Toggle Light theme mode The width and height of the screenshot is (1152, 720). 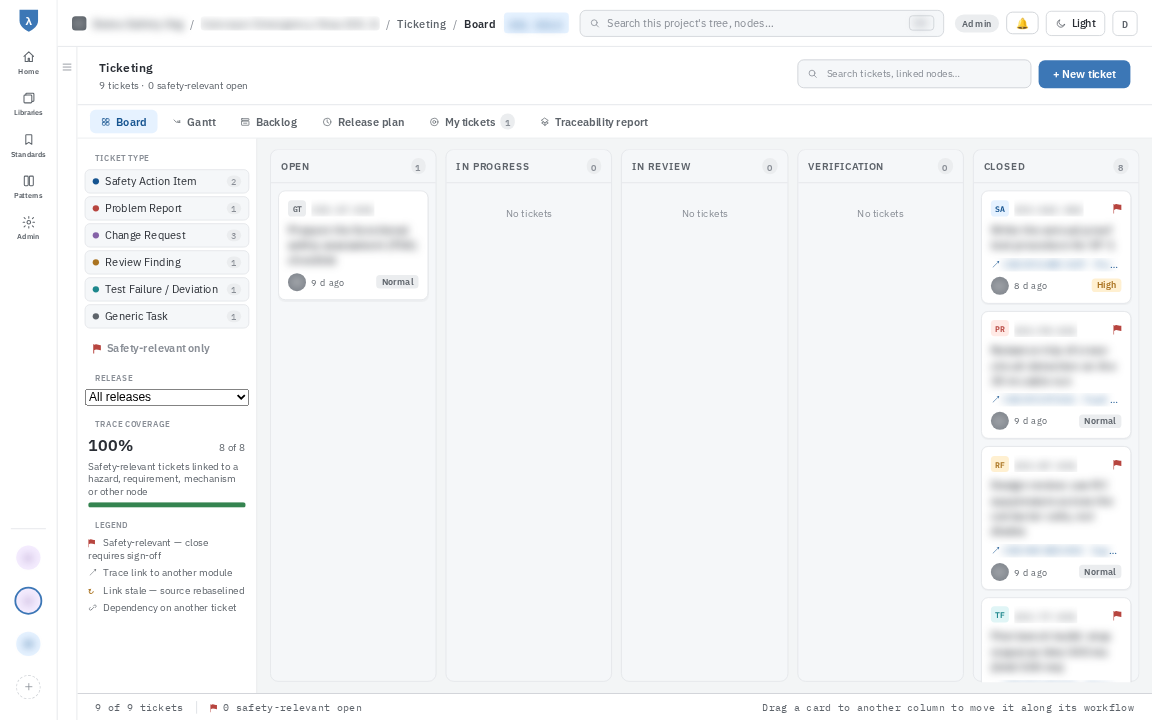point(1076,24)
